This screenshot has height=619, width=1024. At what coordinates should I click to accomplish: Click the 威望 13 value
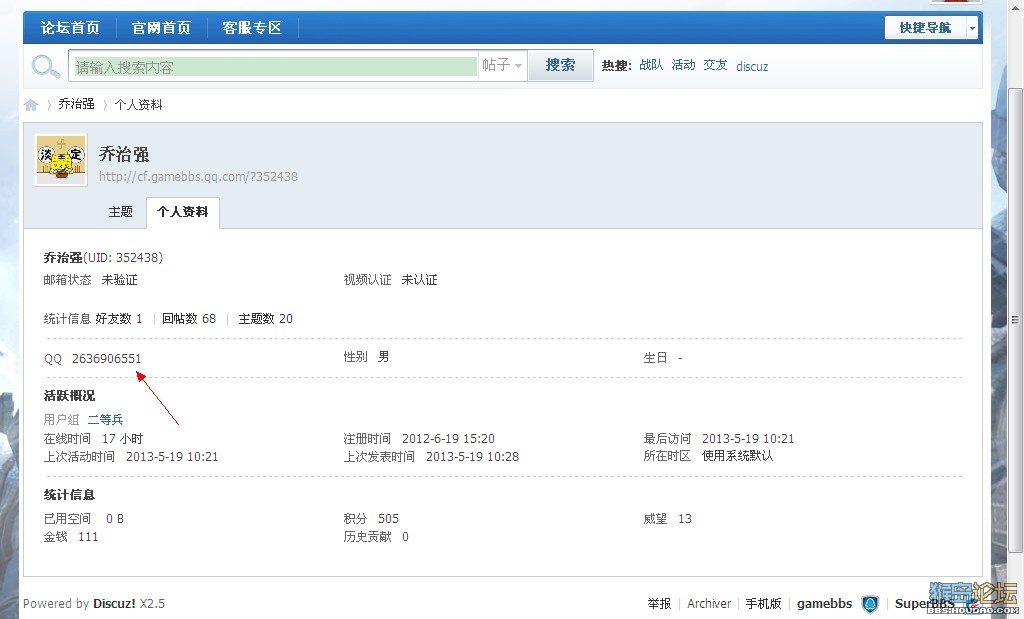click(x=684, y=518)
